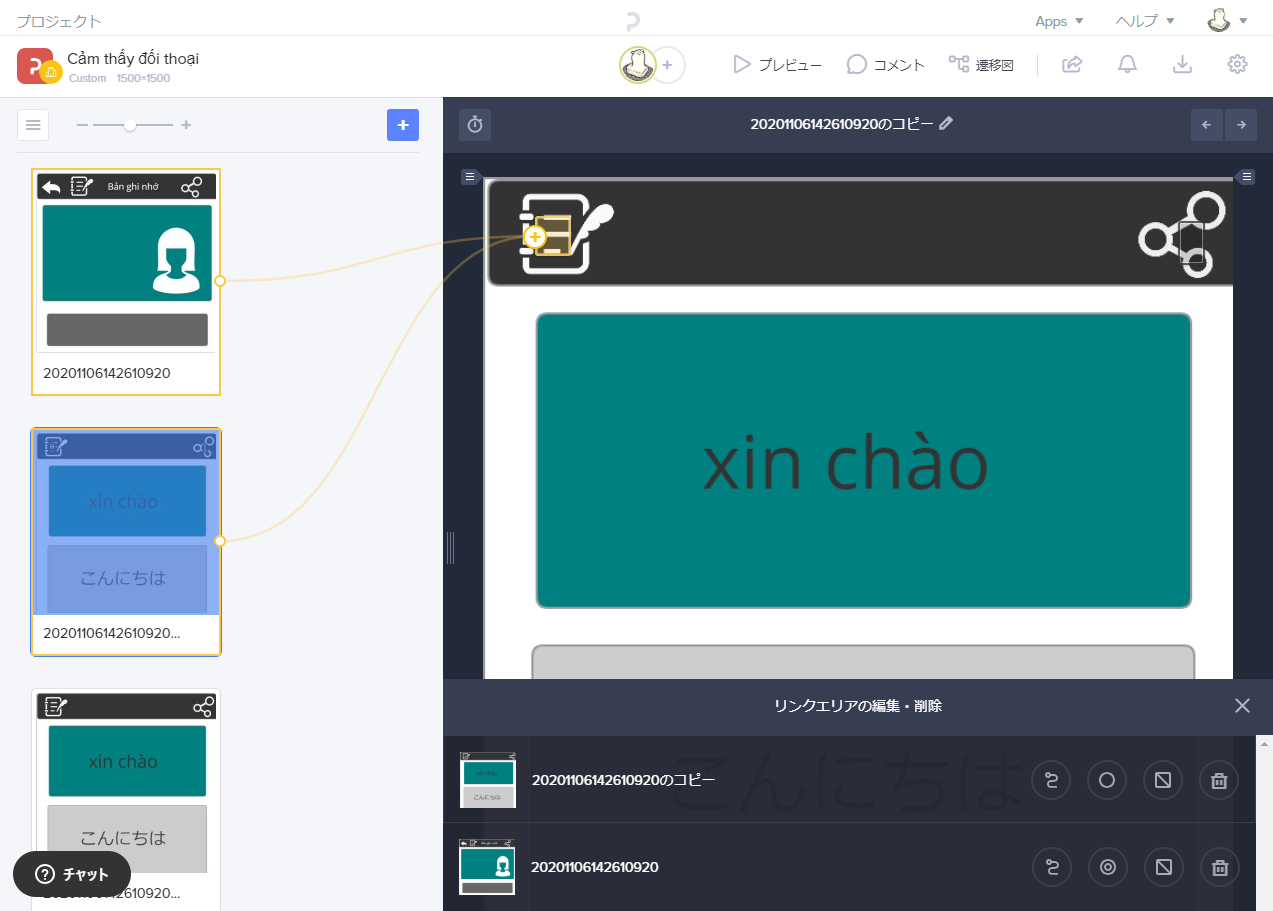
Task: Click the panel splitter drag handle
Action: pyautogui.click(x=450, y=547)
